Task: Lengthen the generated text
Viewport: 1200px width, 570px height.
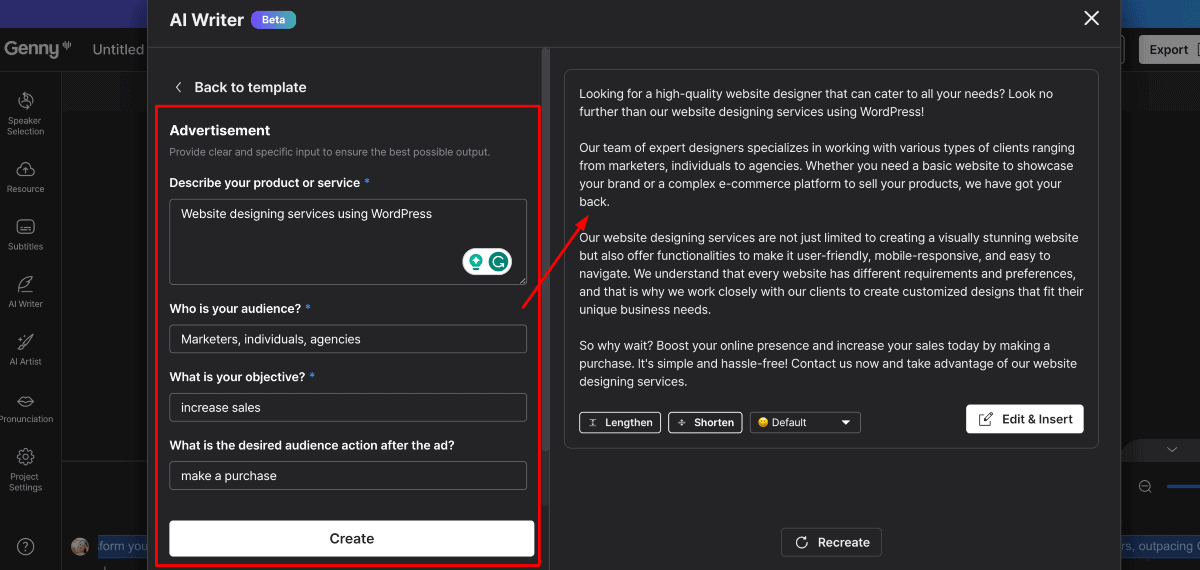Action: tap(620, 422)
